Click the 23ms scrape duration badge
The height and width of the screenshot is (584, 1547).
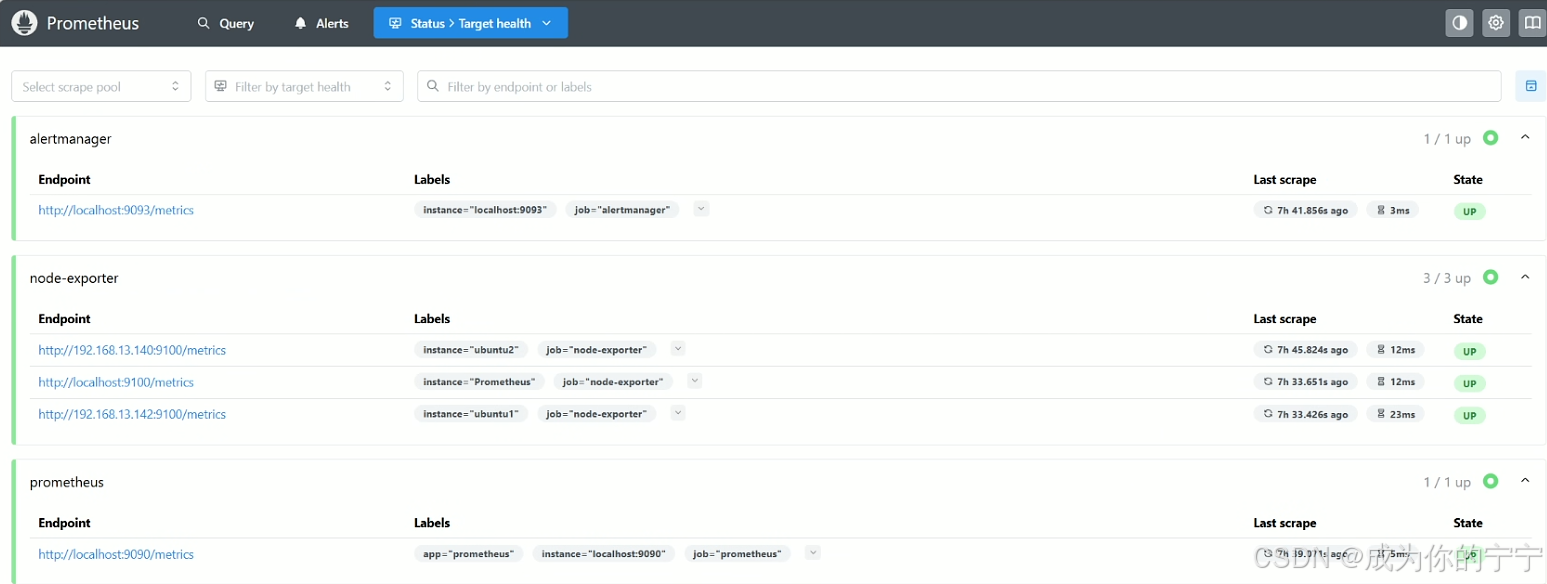click(x=1395, y=414)
